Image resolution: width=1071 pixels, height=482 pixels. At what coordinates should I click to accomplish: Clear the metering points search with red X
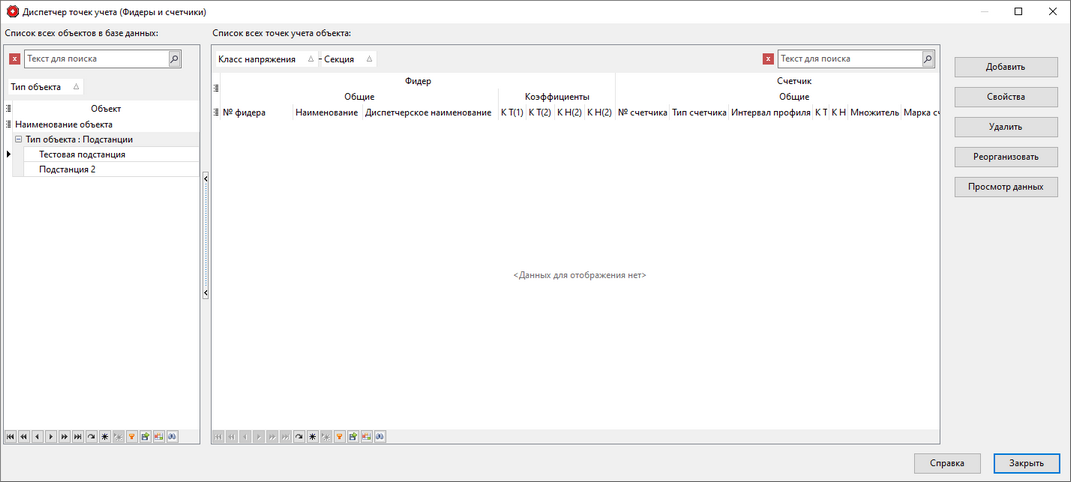768,59
